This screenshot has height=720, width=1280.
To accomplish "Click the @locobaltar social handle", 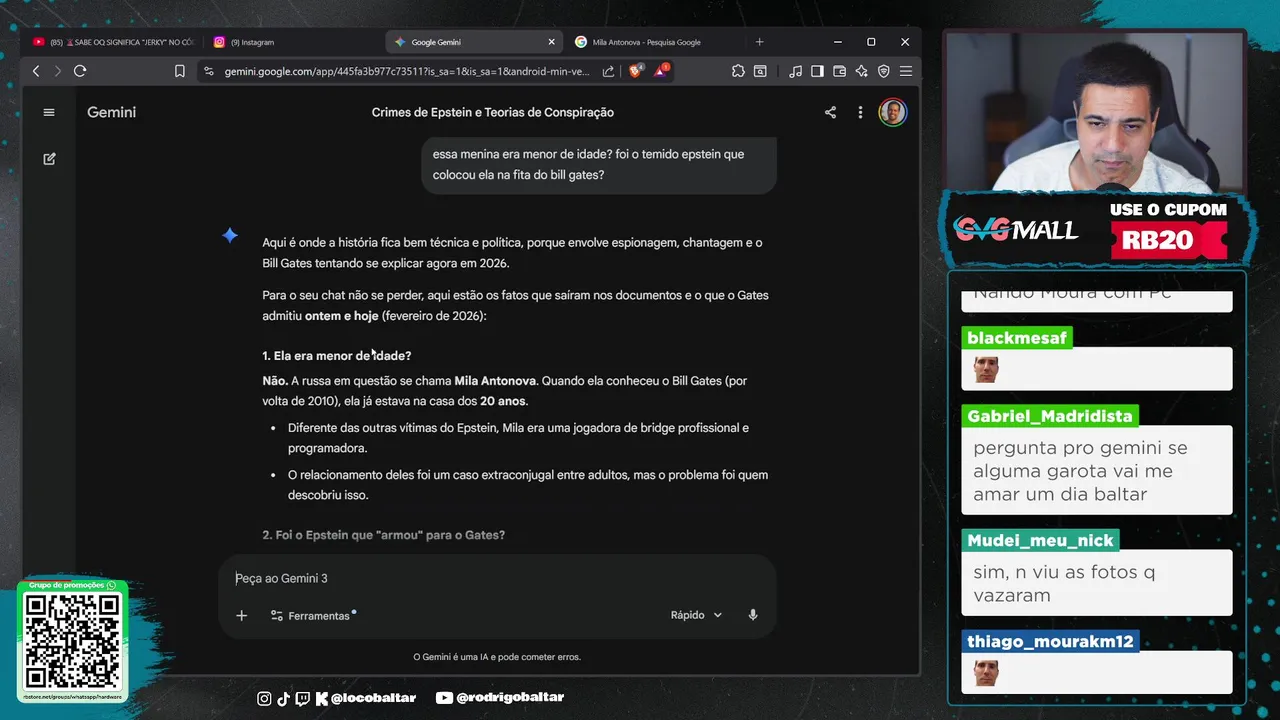I will (372, 698).
